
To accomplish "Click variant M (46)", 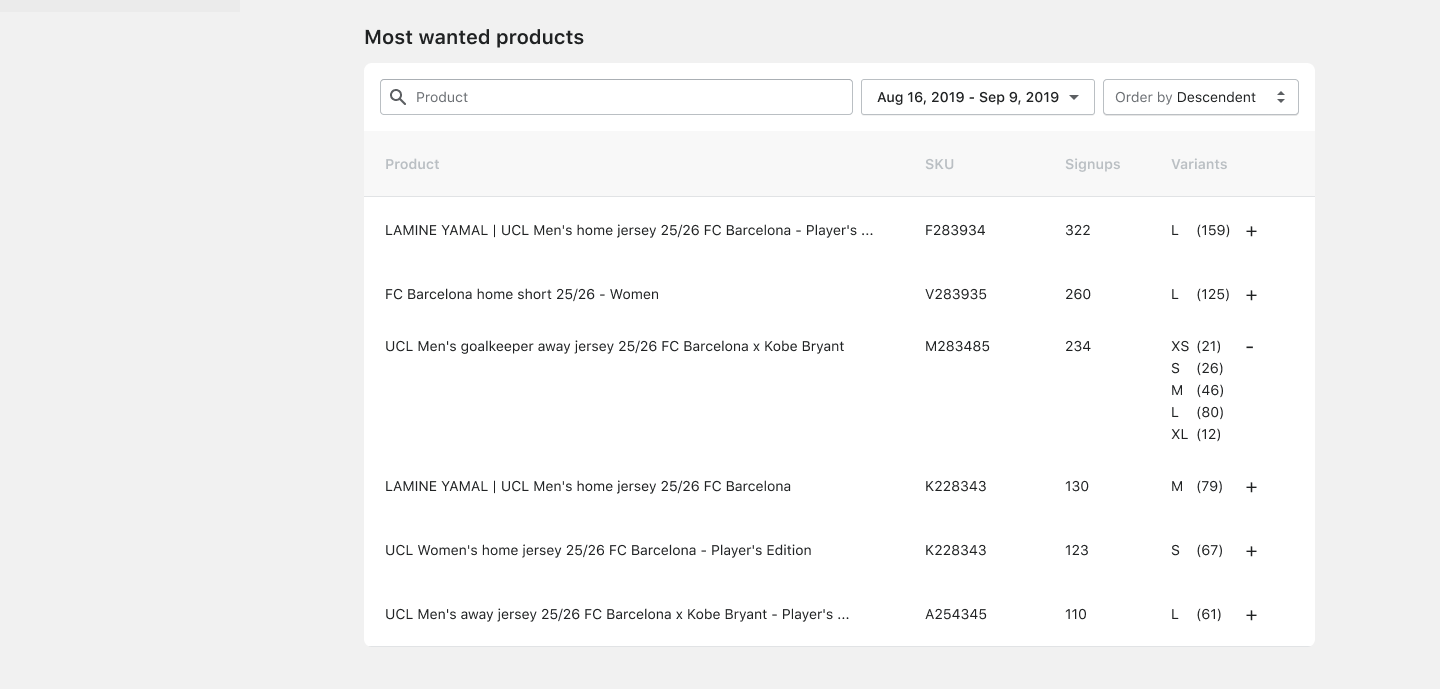I will click(1197, 390).
